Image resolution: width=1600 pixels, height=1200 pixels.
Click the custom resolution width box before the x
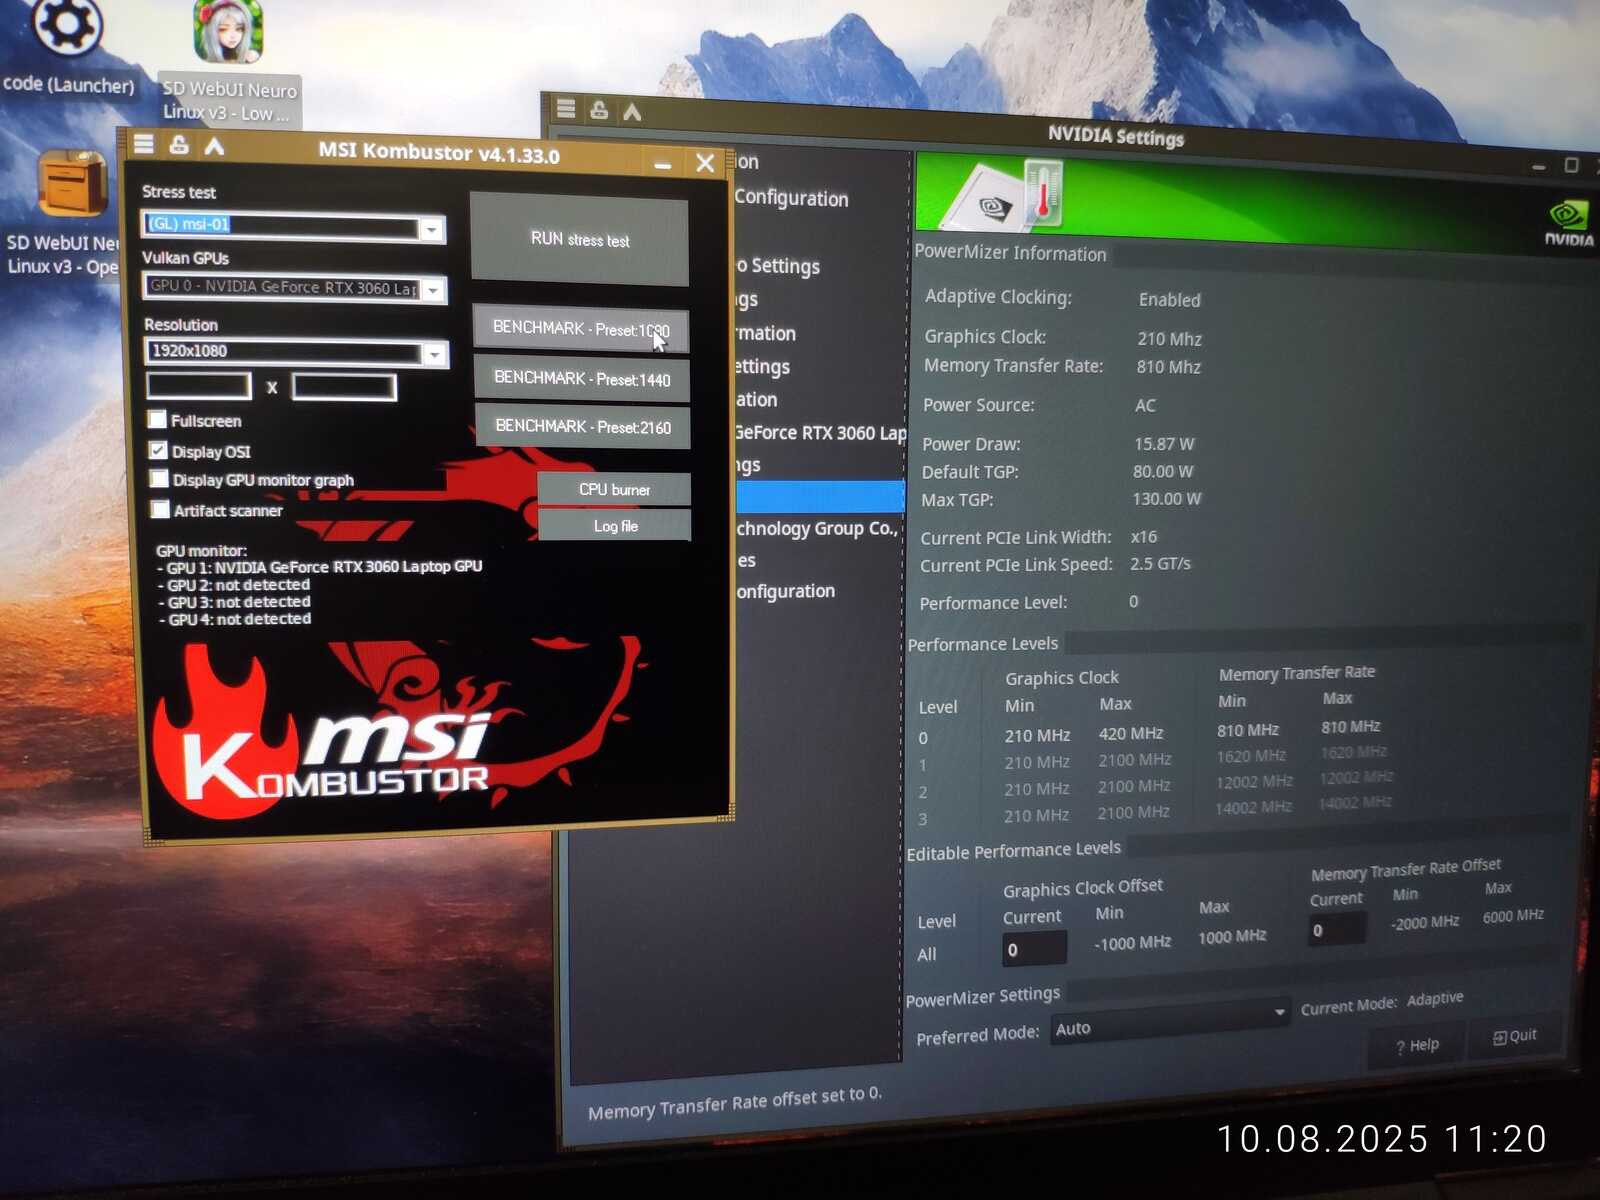click(x=199, y=385)
